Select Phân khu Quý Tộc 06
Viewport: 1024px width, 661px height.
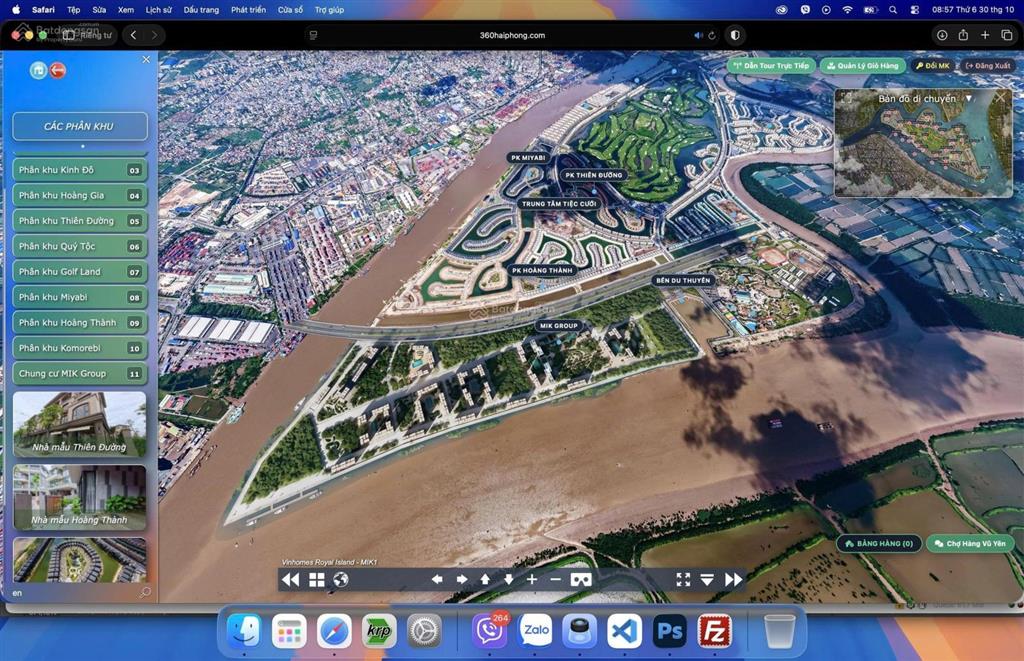pos(80,246)
